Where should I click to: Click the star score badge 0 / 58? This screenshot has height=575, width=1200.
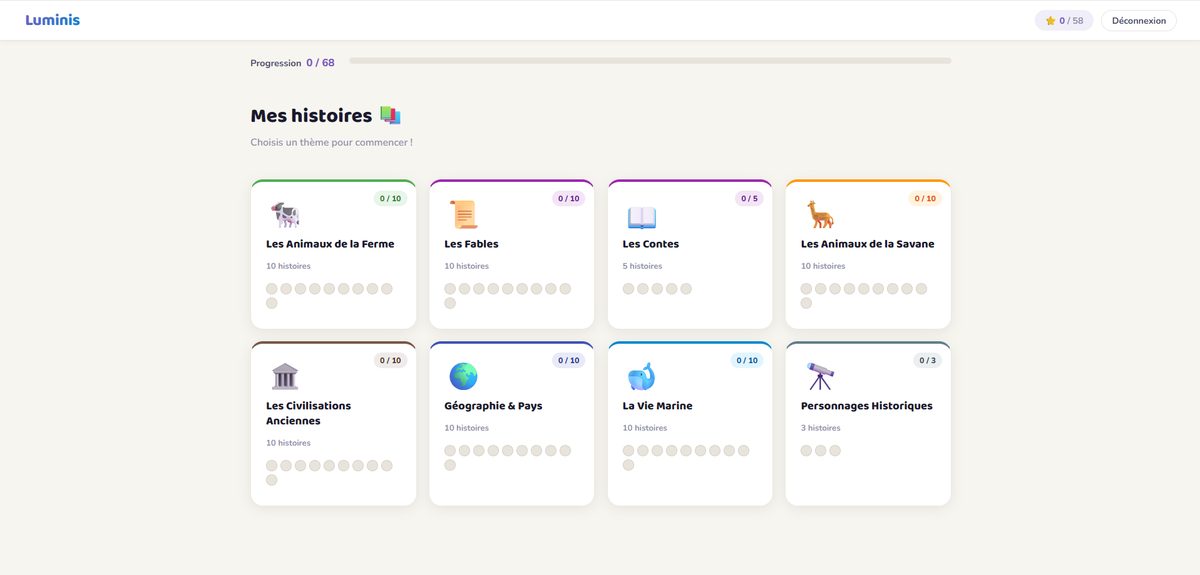pos(1064,20)
